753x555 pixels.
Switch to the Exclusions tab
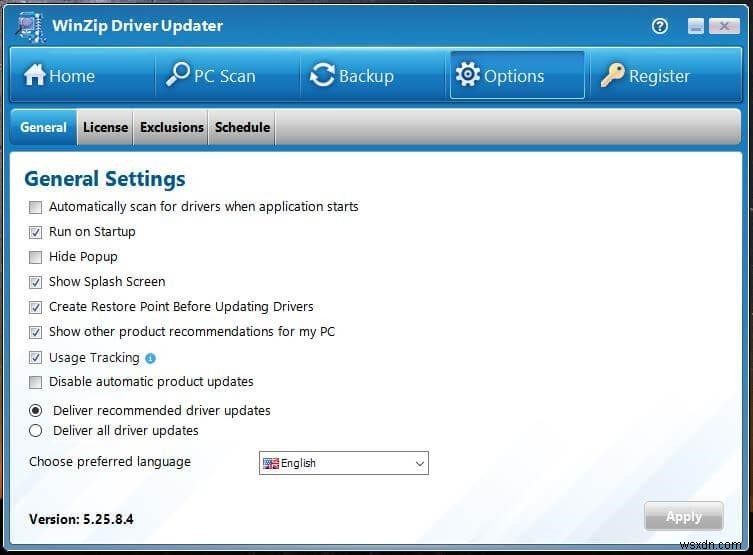point(171,127)
